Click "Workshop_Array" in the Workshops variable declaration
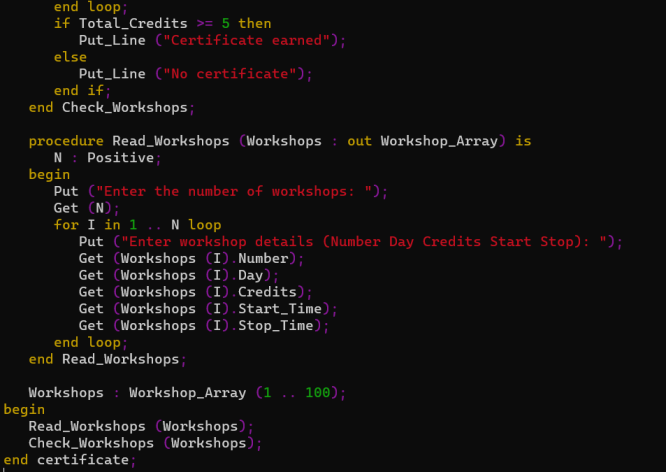 pos(187,393)
